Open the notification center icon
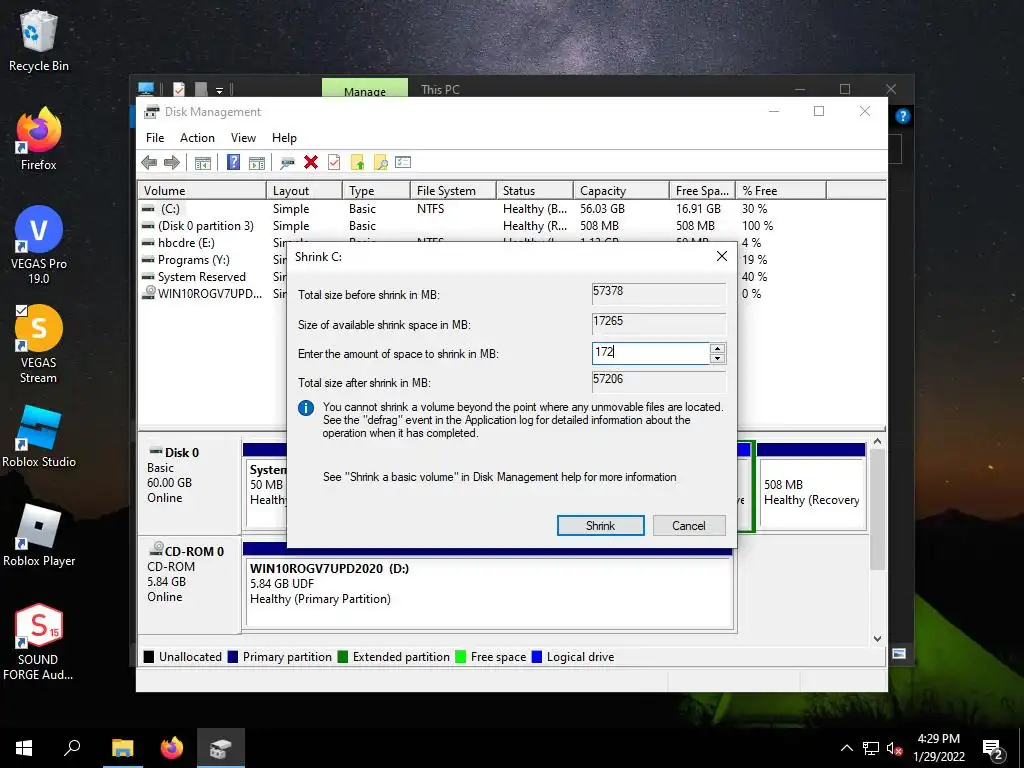 [x=993, y=749]
